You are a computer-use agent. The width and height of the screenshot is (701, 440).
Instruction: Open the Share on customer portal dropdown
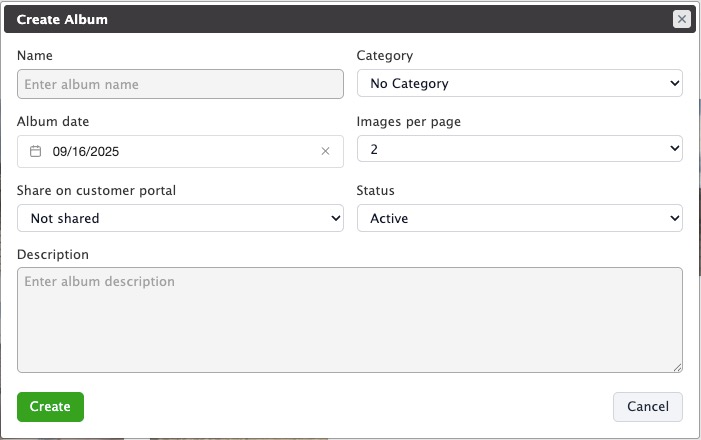pyautogui.click(x=180, y=218)
